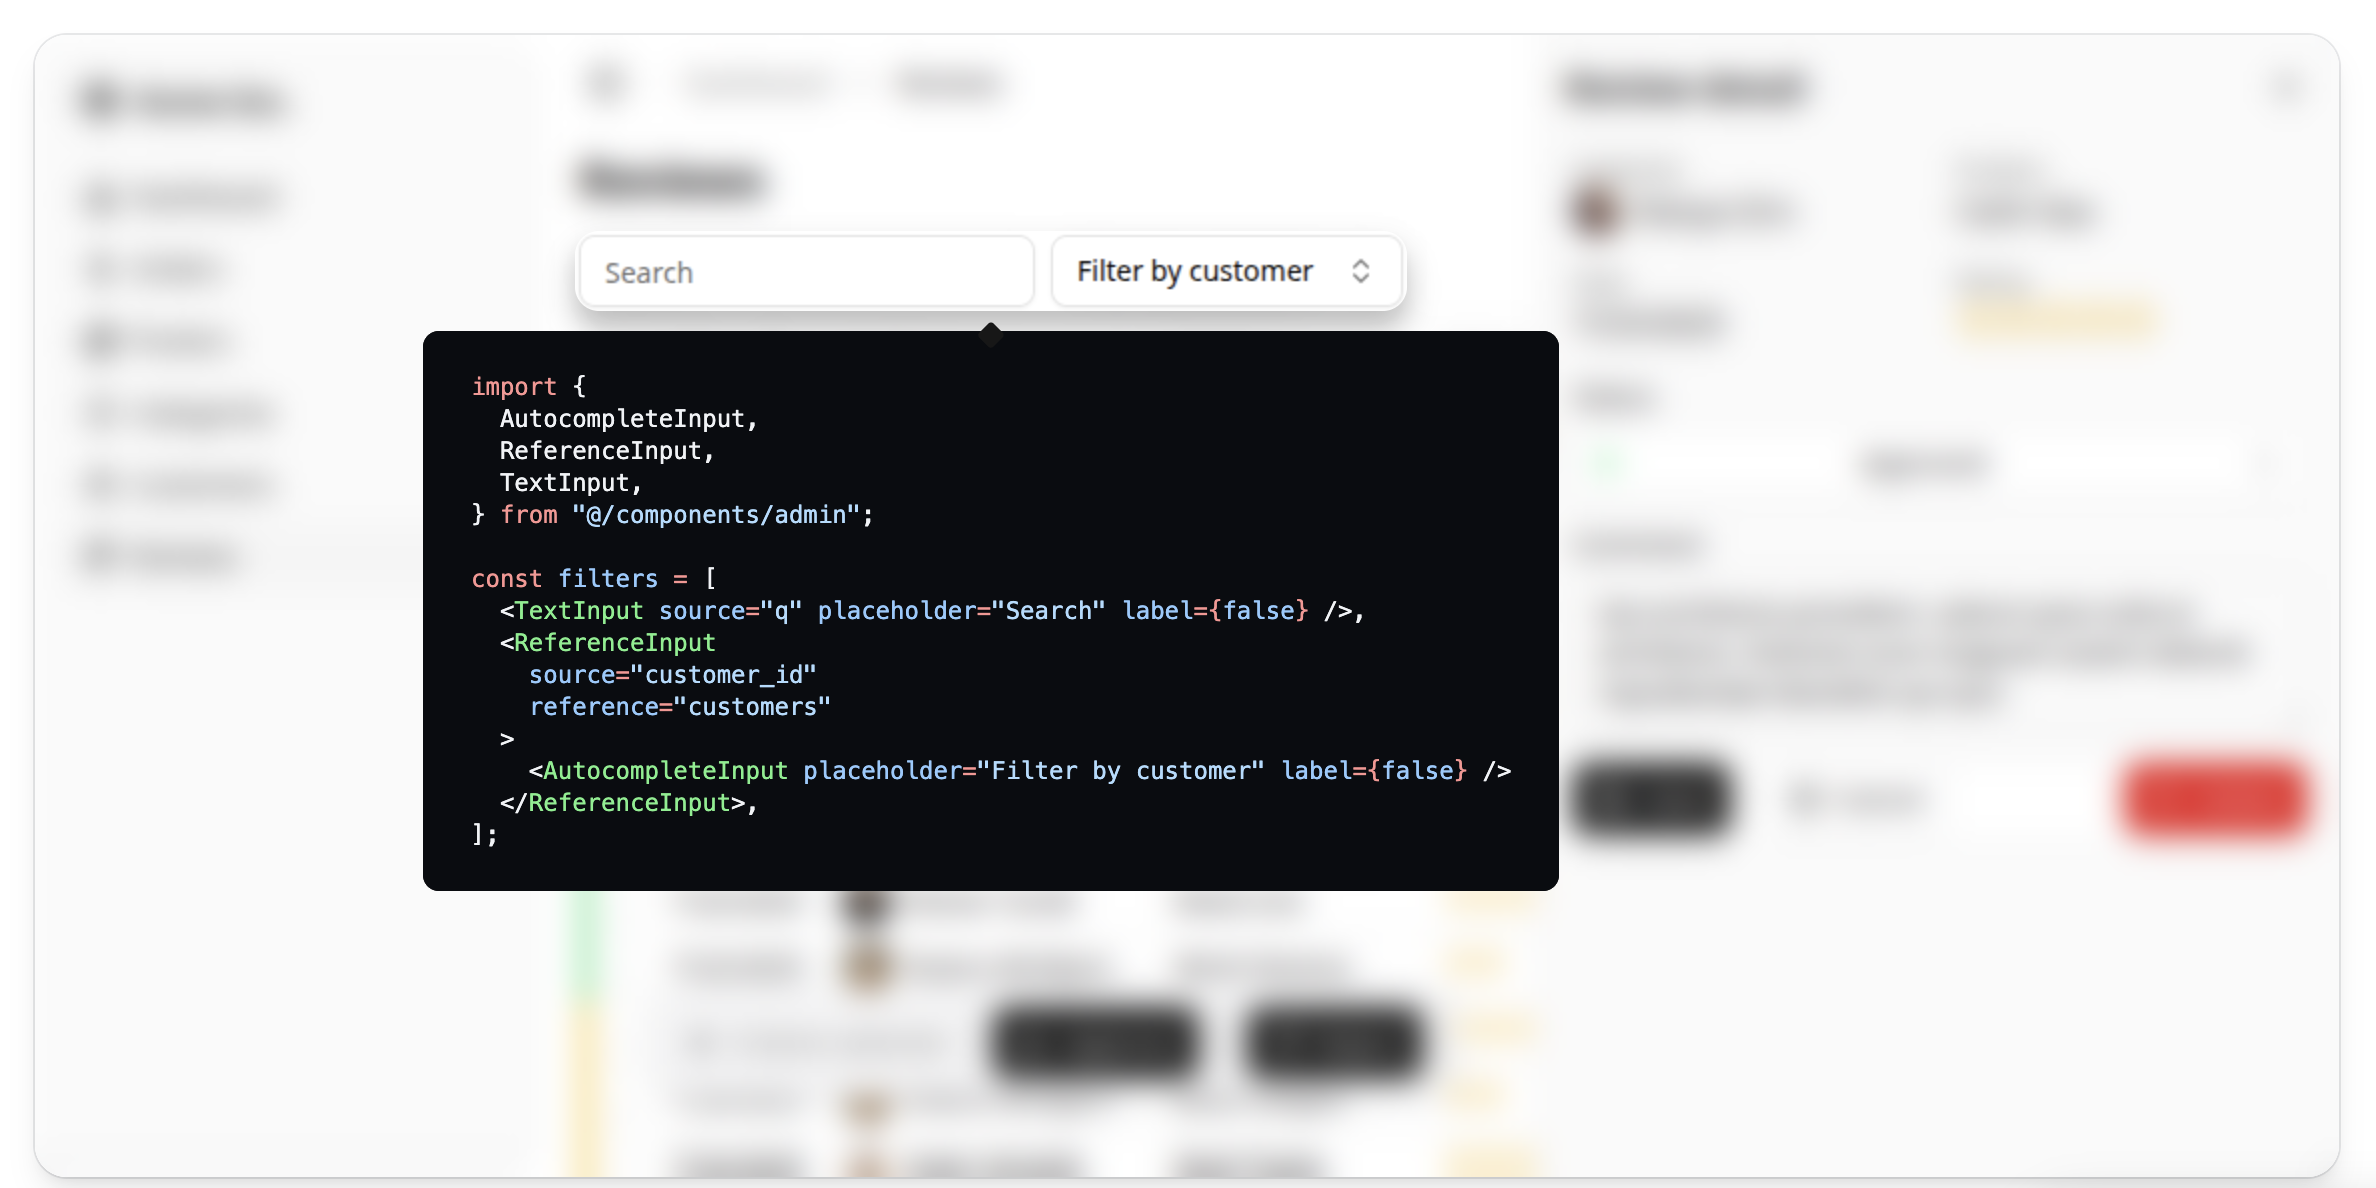
Task: Click the blurred green star icon in detail panel
Action: (x=1608, y=465)
